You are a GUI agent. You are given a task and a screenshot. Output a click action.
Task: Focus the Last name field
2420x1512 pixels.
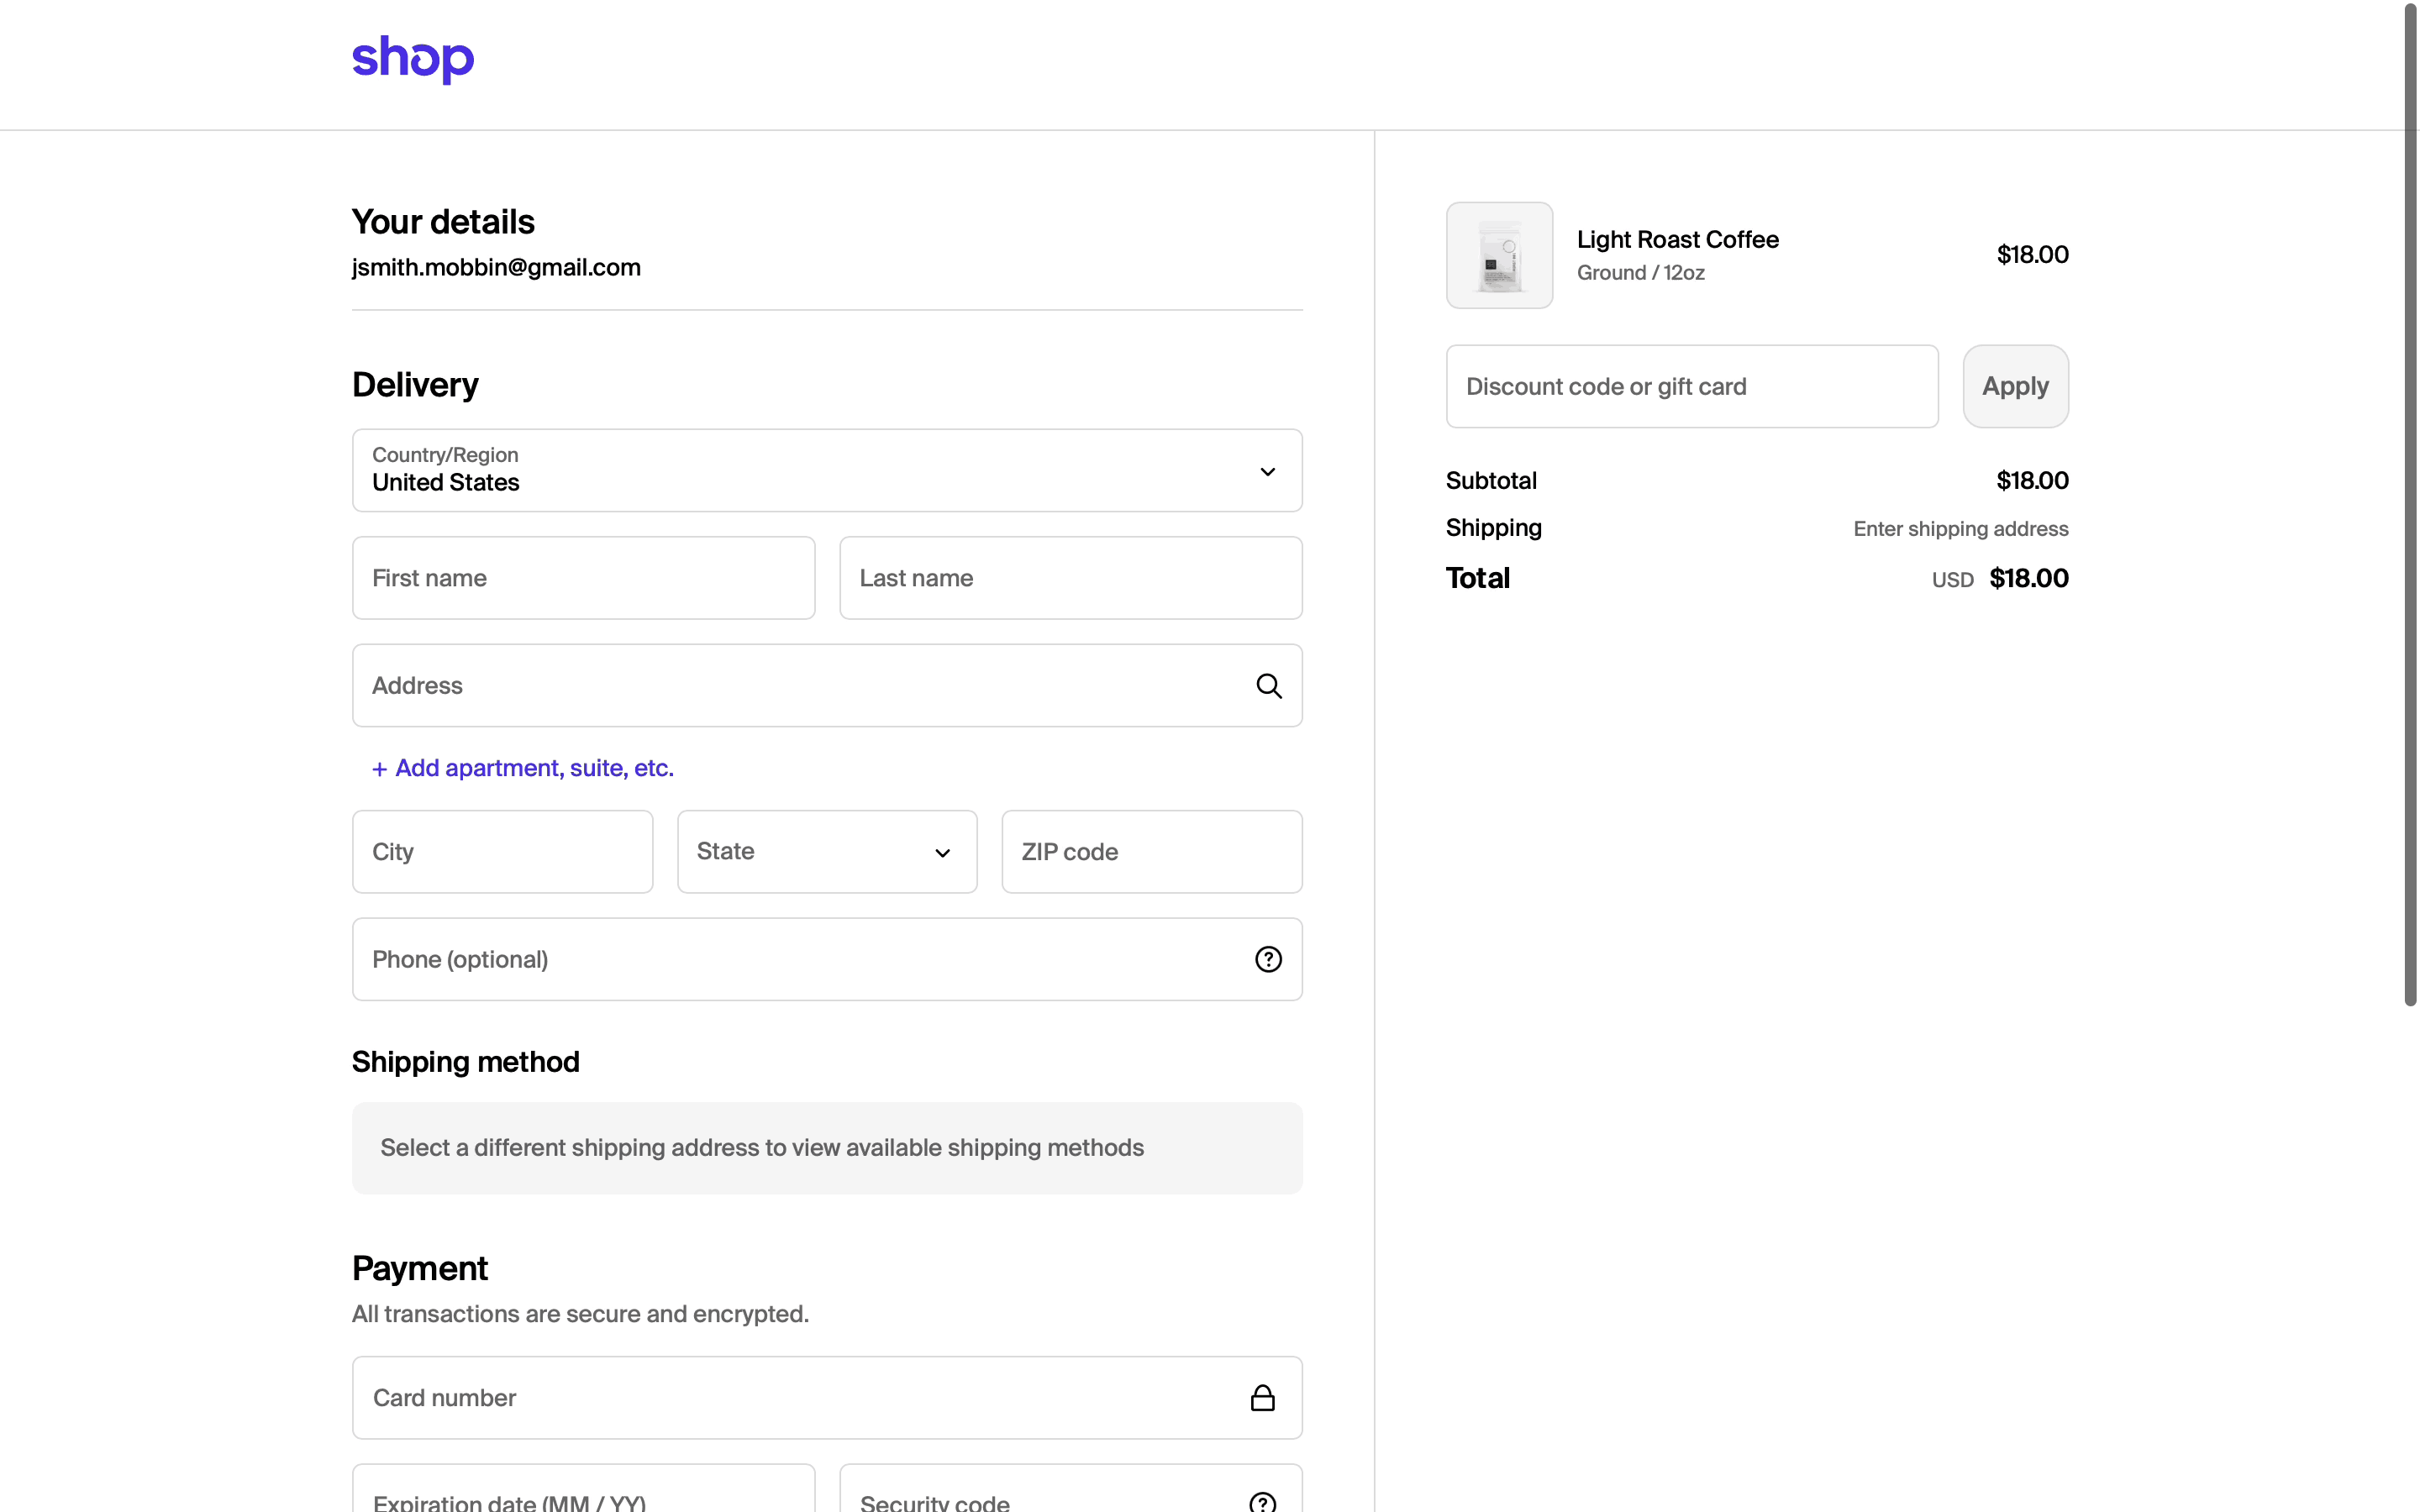[x=1070, y=578]
